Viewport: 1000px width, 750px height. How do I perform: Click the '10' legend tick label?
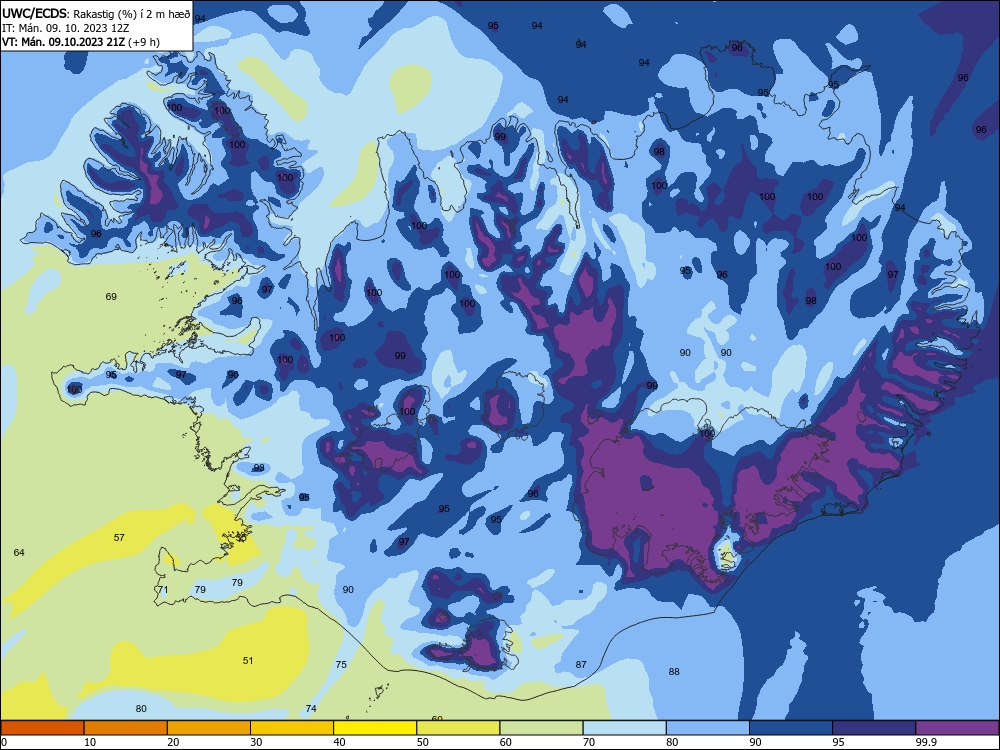coord(90,742)
